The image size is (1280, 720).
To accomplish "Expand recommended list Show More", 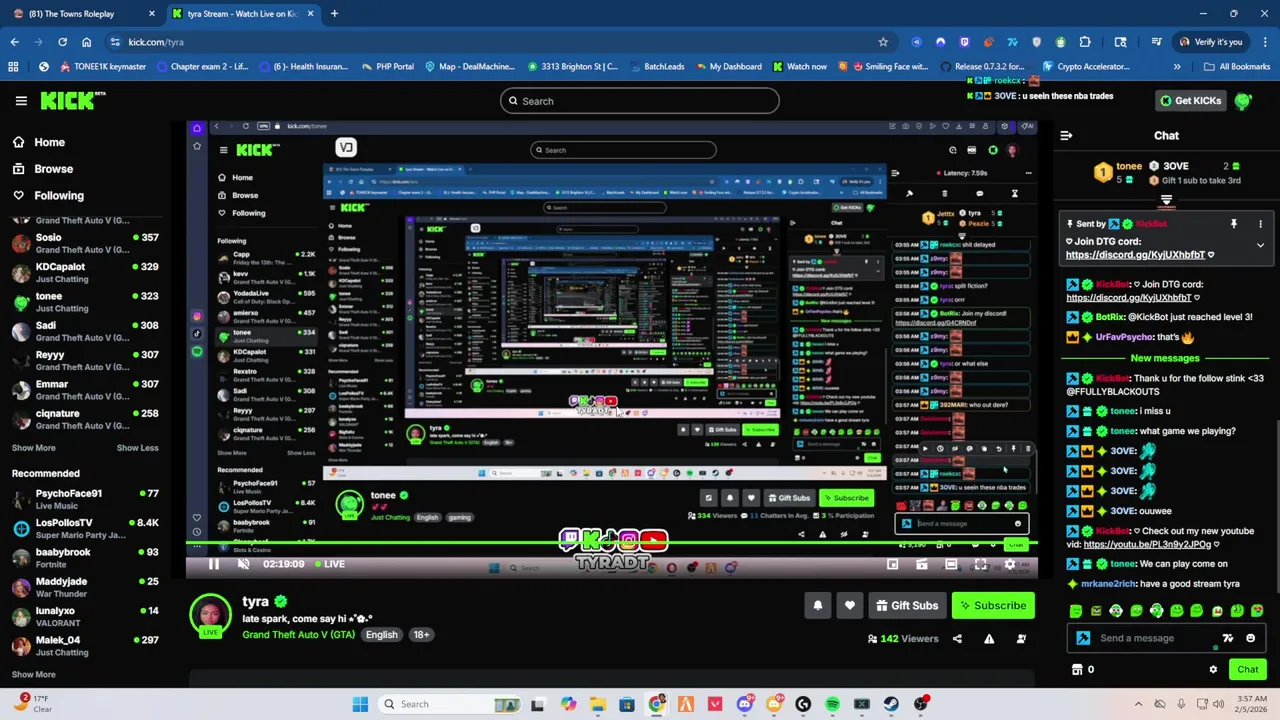I will [x=33, y=674].
